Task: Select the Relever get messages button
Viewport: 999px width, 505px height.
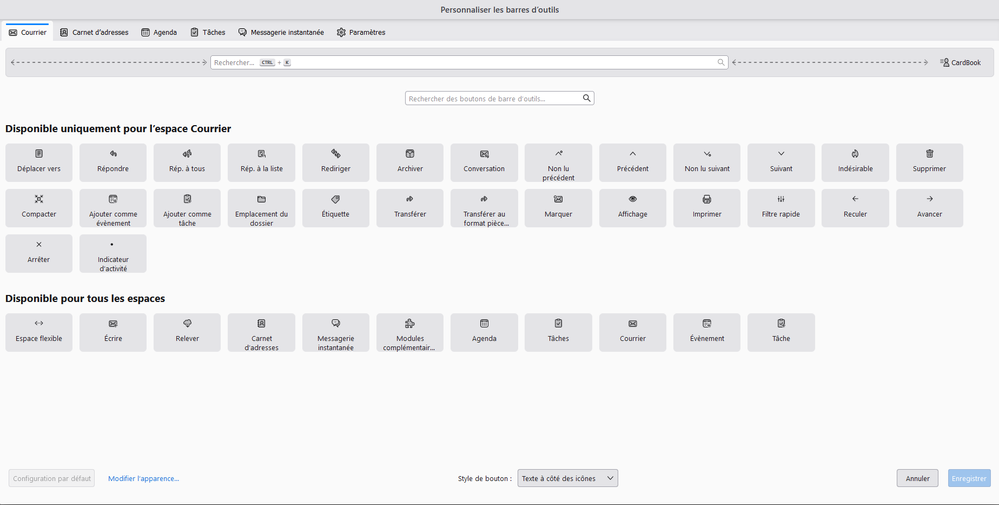Action: coord(187,332)
